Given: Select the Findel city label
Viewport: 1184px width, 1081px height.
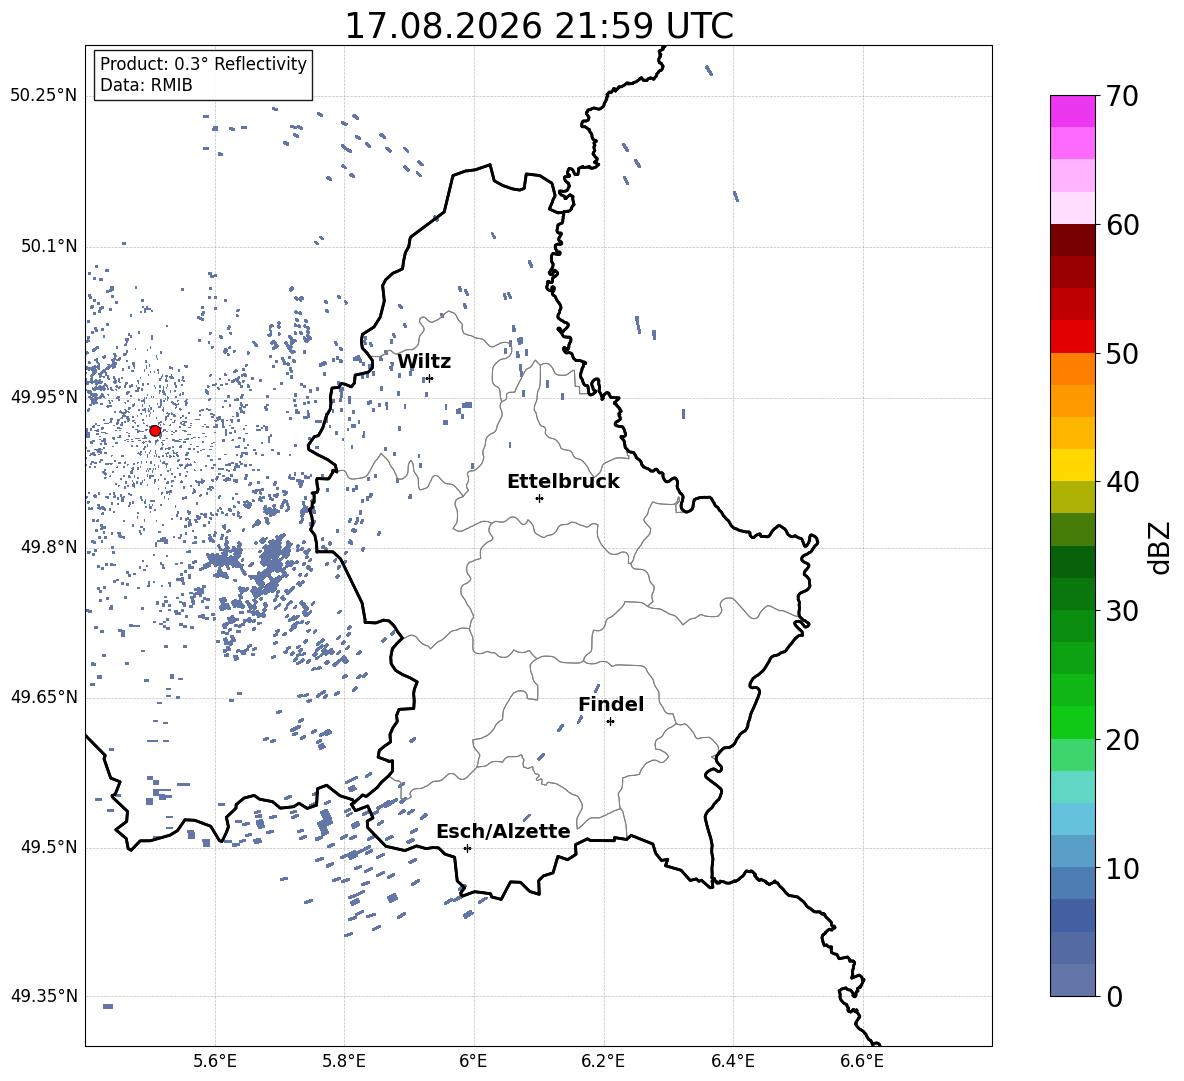Looking at the screenshot, I should [x=611, y=704].
